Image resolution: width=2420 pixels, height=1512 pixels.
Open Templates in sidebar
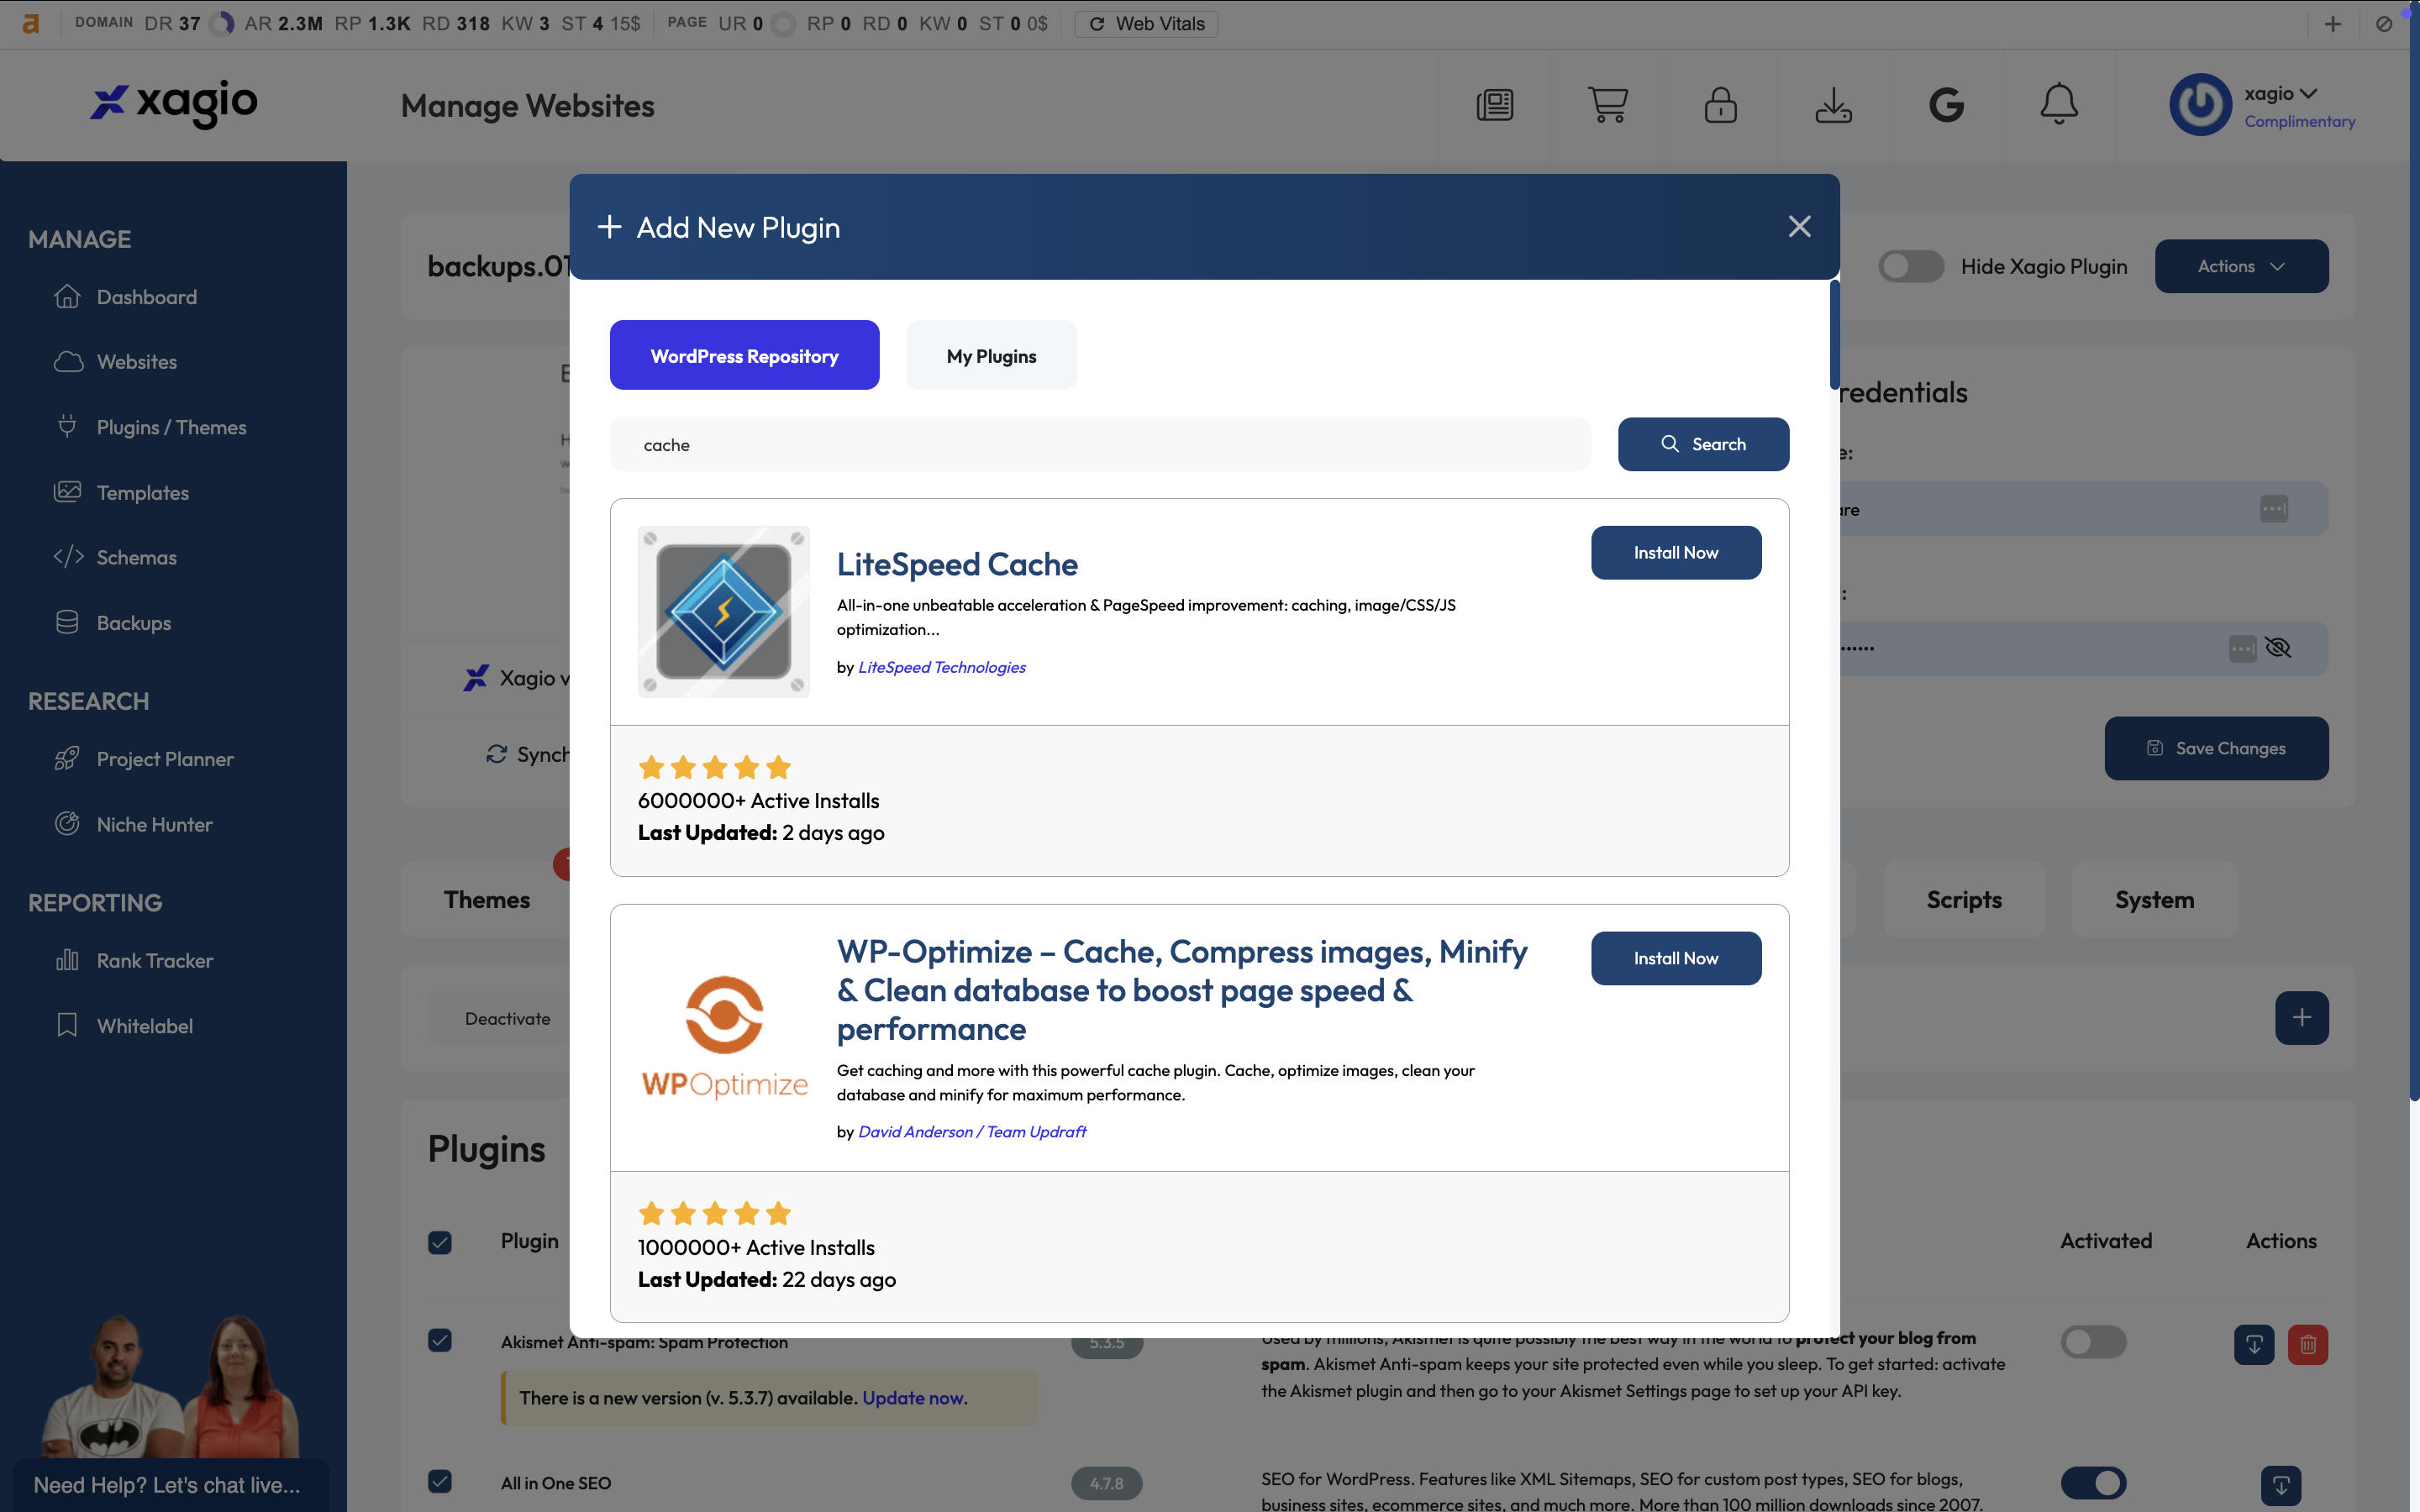pos(121,492)
